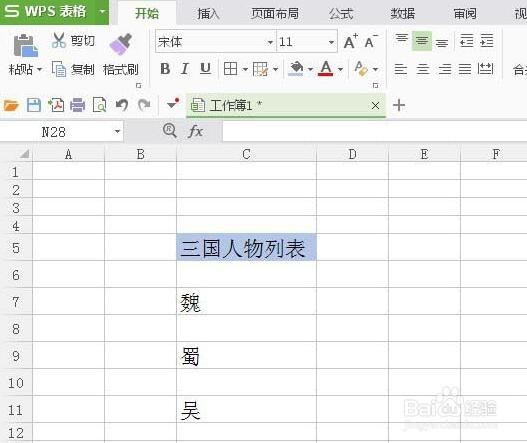The height and width of the screenshot is (443, 527).
Task: Open clipboard group dialog launcher
Action: click(x=138, y=86)
